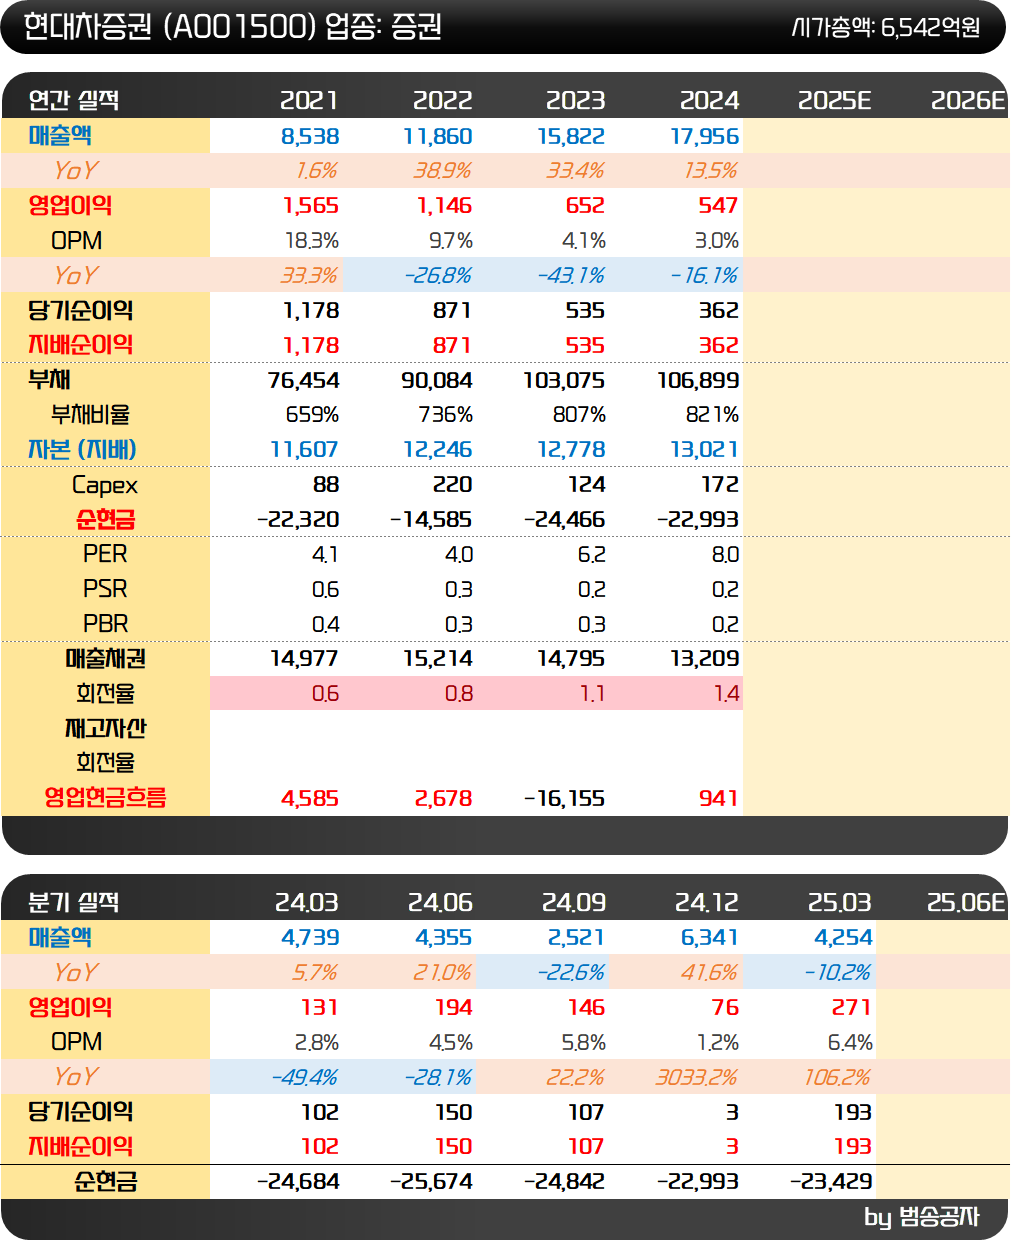Viewport: 1011px width, 1240px height.
Task: Click the Capex value 220
Action: [453, 485]
